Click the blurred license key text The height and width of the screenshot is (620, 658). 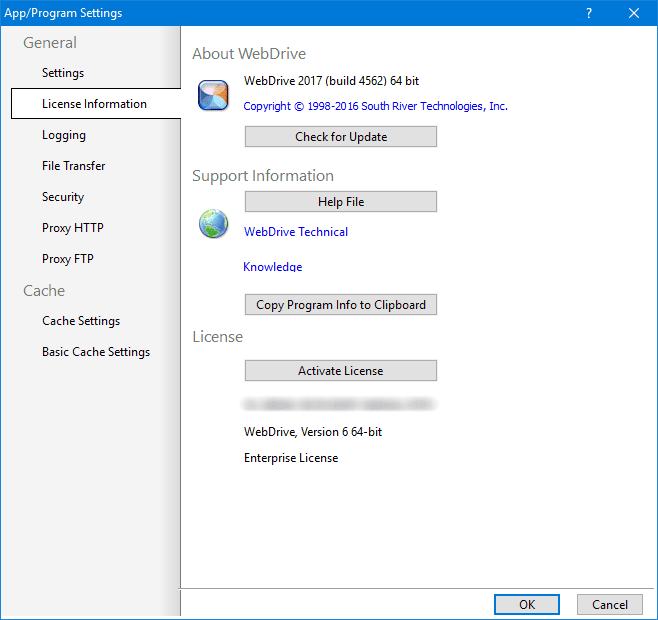click(339, 405)
